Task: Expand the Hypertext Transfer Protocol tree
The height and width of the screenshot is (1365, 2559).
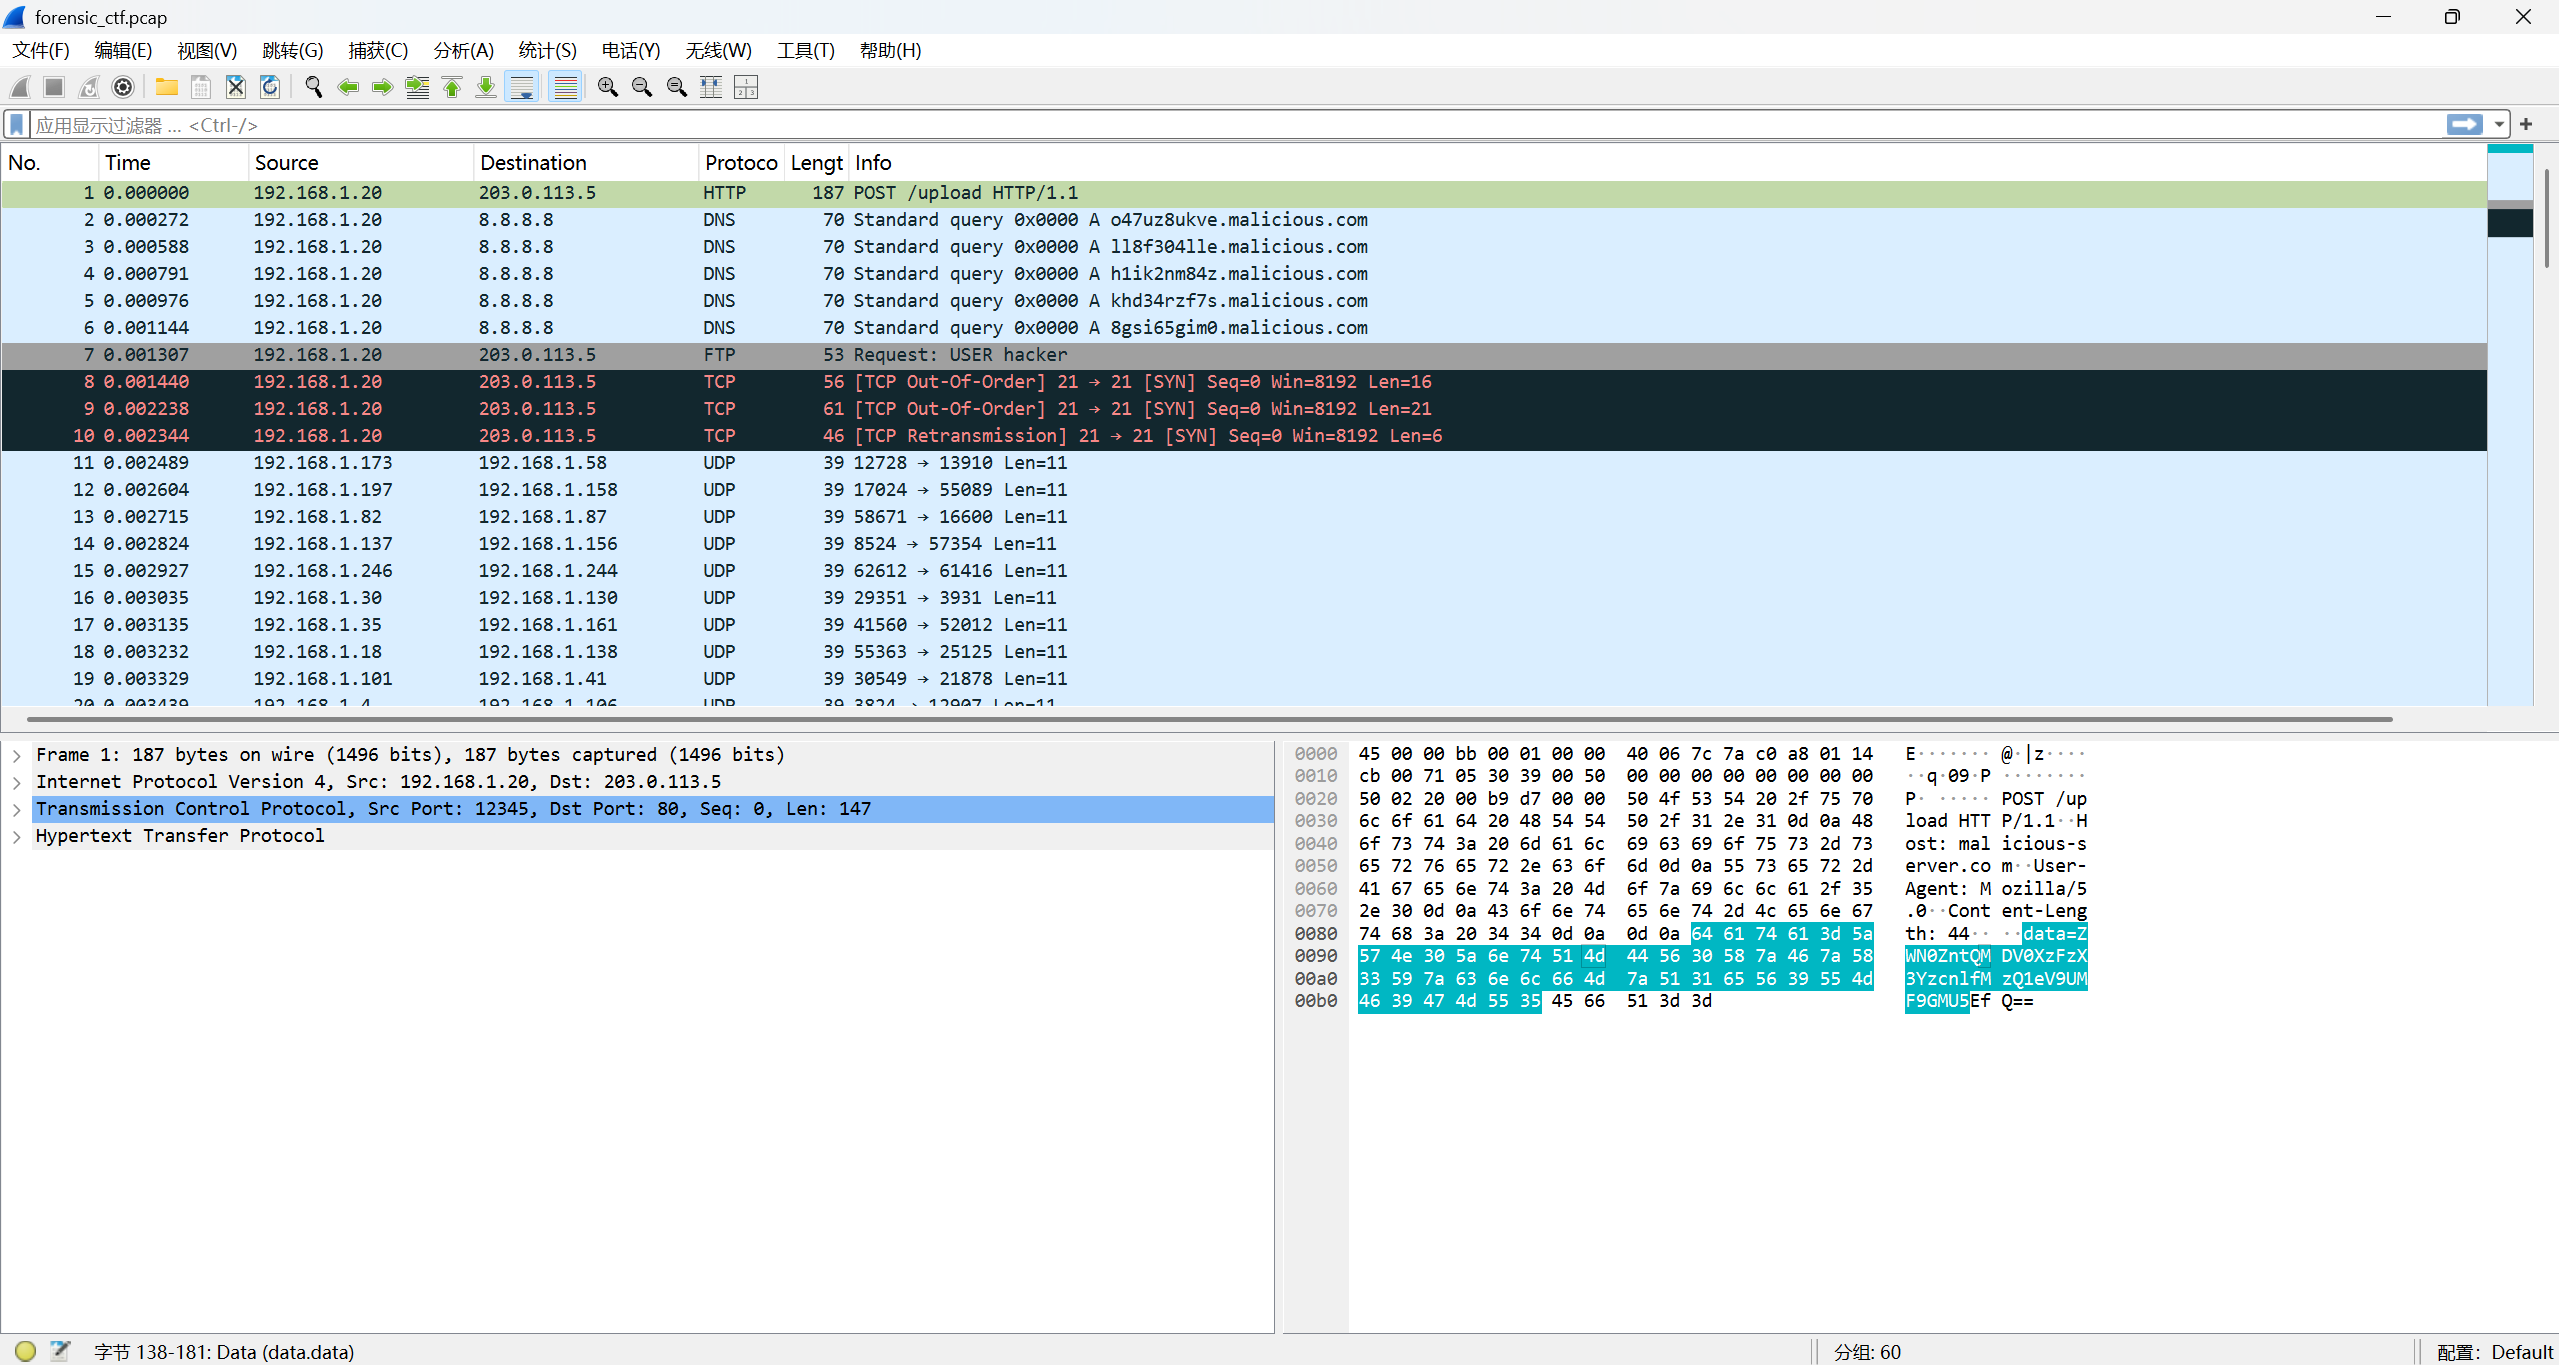Action: pos(17,836)
